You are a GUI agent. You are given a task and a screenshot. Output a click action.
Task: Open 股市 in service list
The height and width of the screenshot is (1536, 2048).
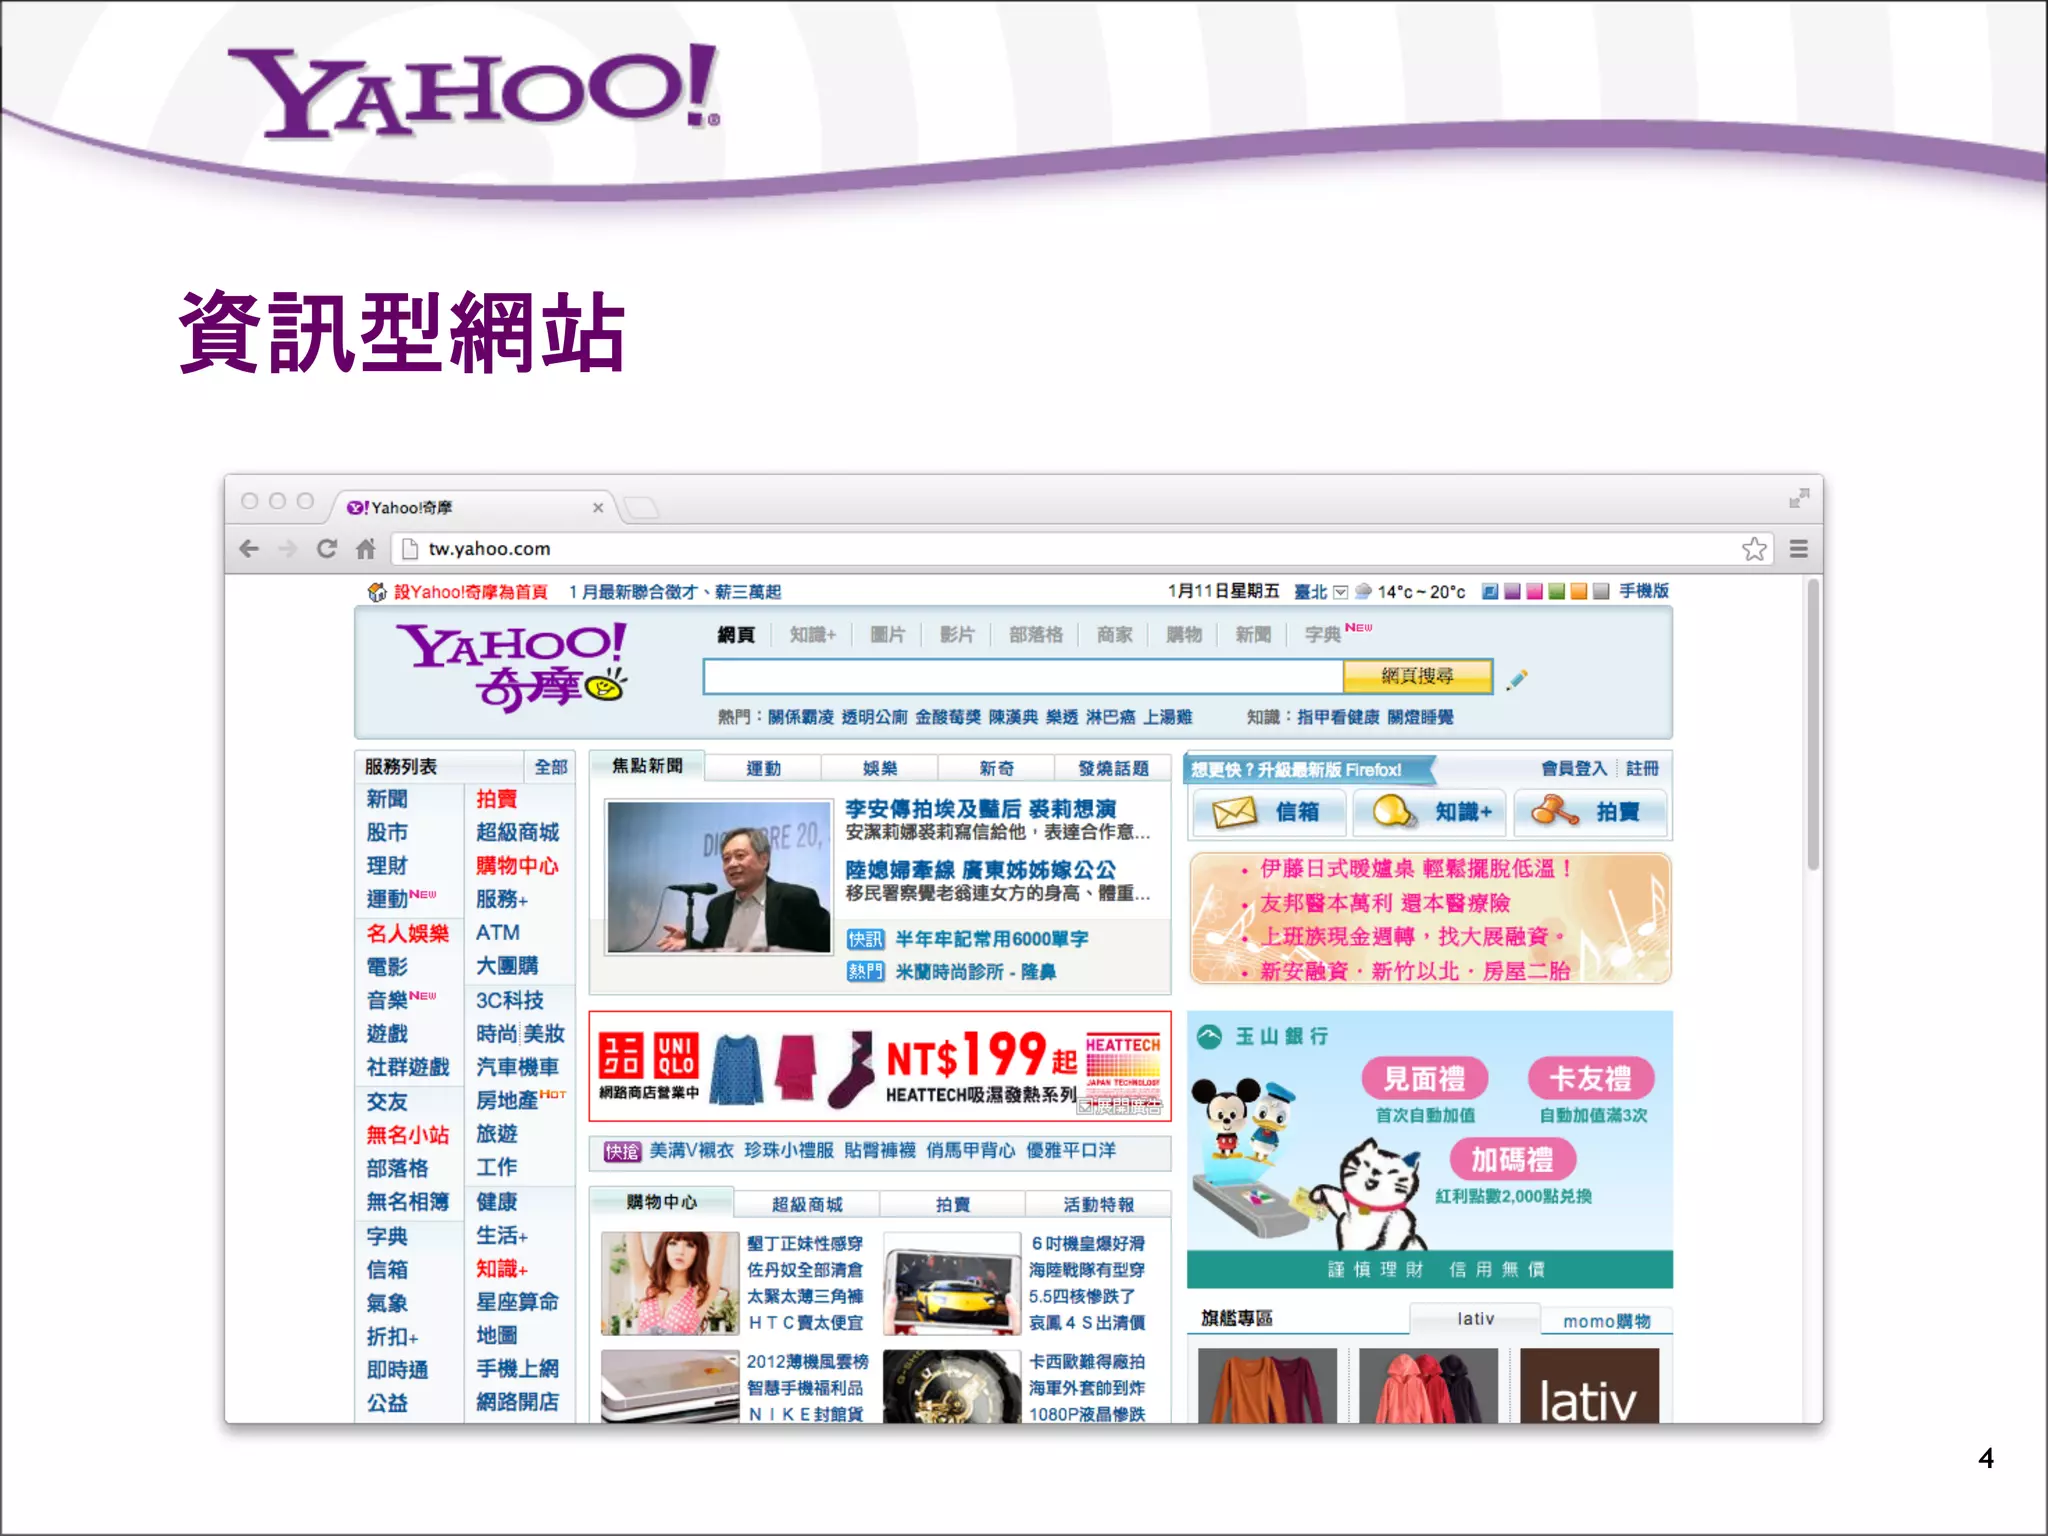(x=387, y=832)
